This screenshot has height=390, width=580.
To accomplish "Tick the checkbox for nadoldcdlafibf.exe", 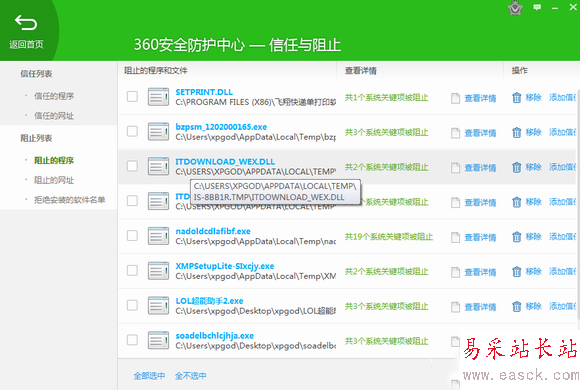I will [x=132, y=235].
